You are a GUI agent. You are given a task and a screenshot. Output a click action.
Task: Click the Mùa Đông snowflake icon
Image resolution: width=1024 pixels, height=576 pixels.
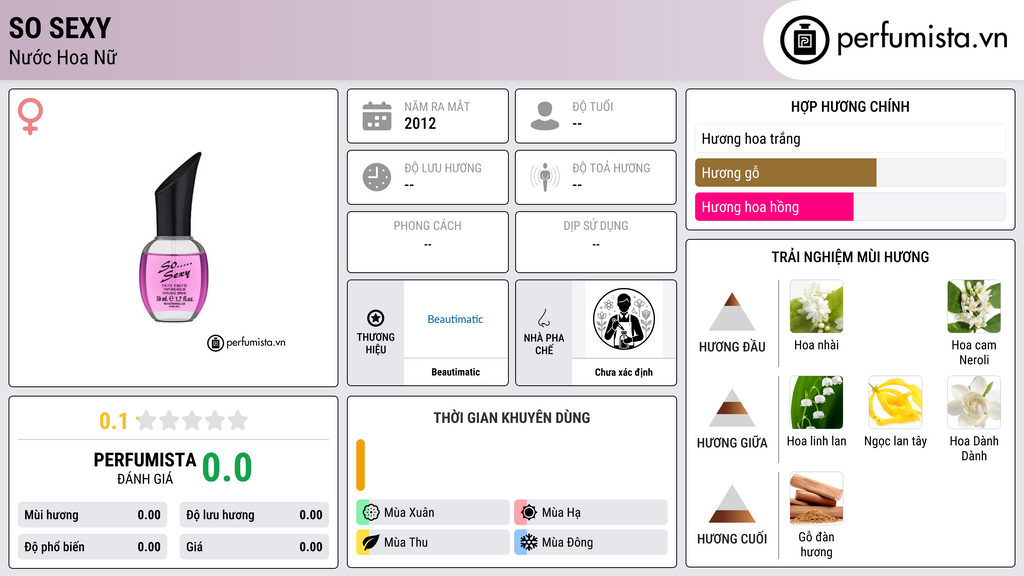(529, 542)
